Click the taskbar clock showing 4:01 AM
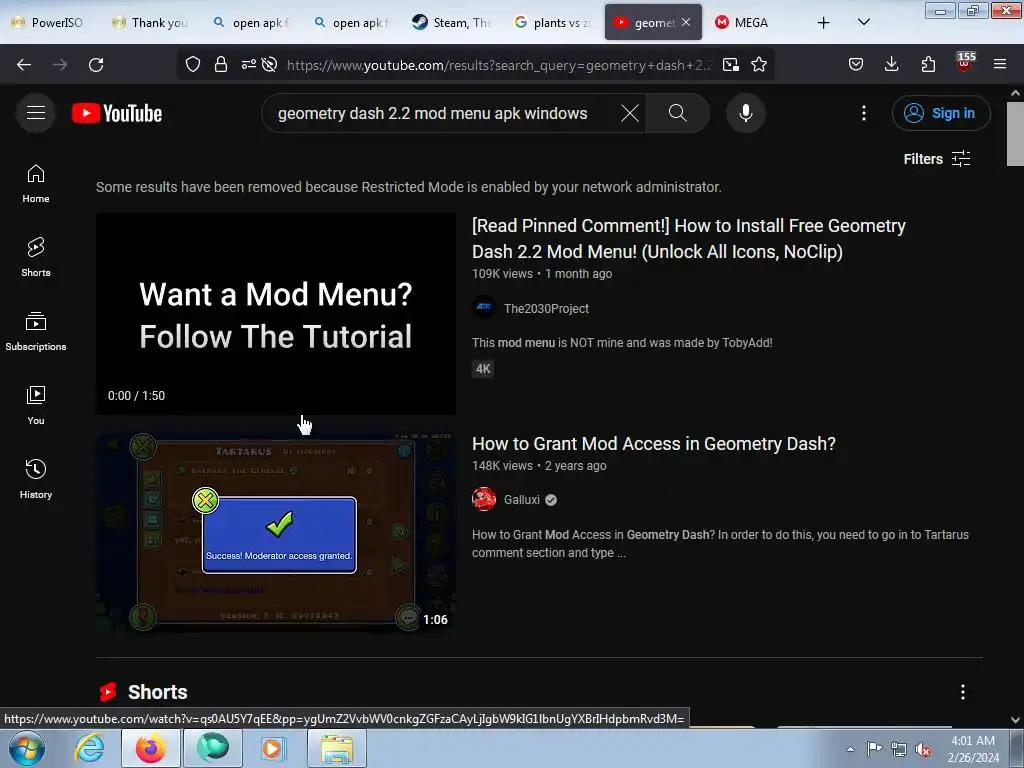 pyautogui.click(x=973, y=749)
